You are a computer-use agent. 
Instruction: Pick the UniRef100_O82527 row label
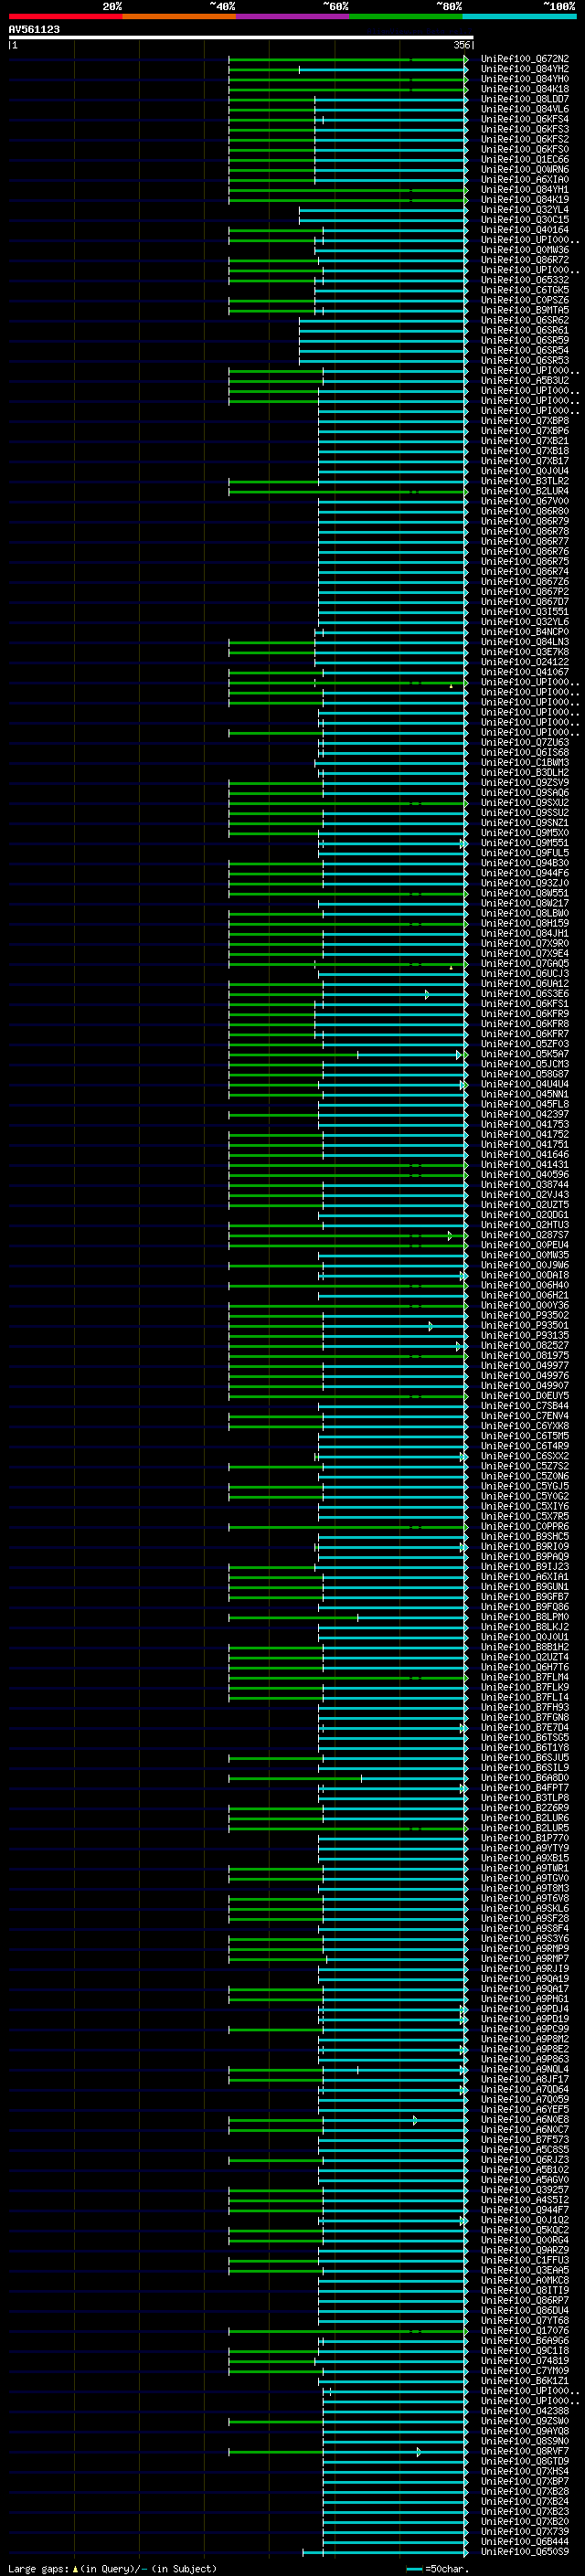[x=525, y=1345]
